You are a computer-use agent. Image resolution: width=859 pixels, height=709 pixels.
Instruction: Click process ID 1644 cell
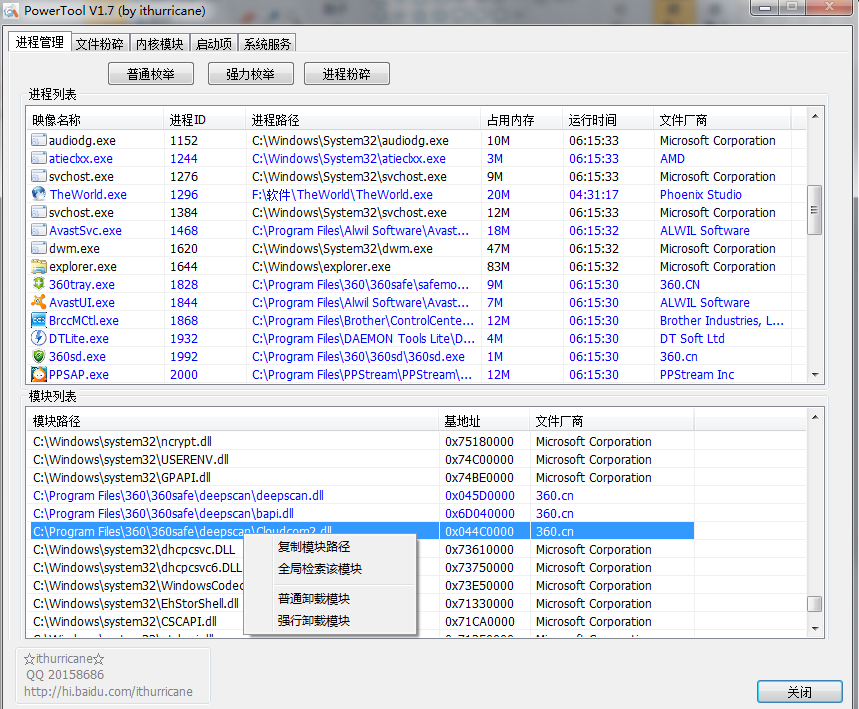click(184, 266)
